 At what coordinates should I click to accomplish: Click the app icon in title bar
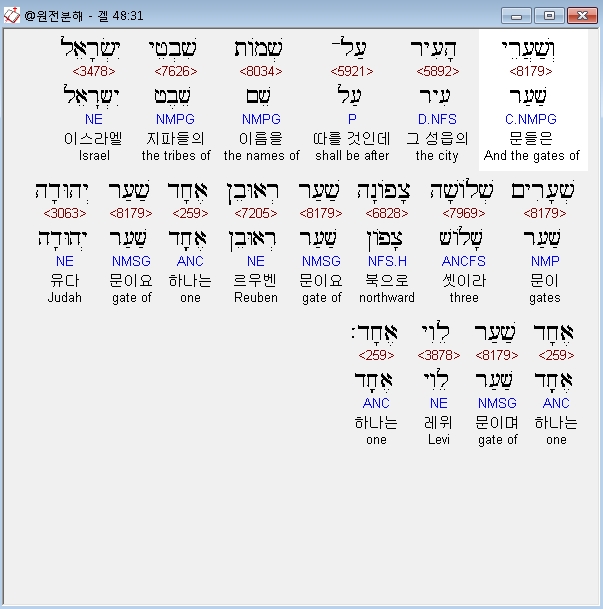coord(11,16)
